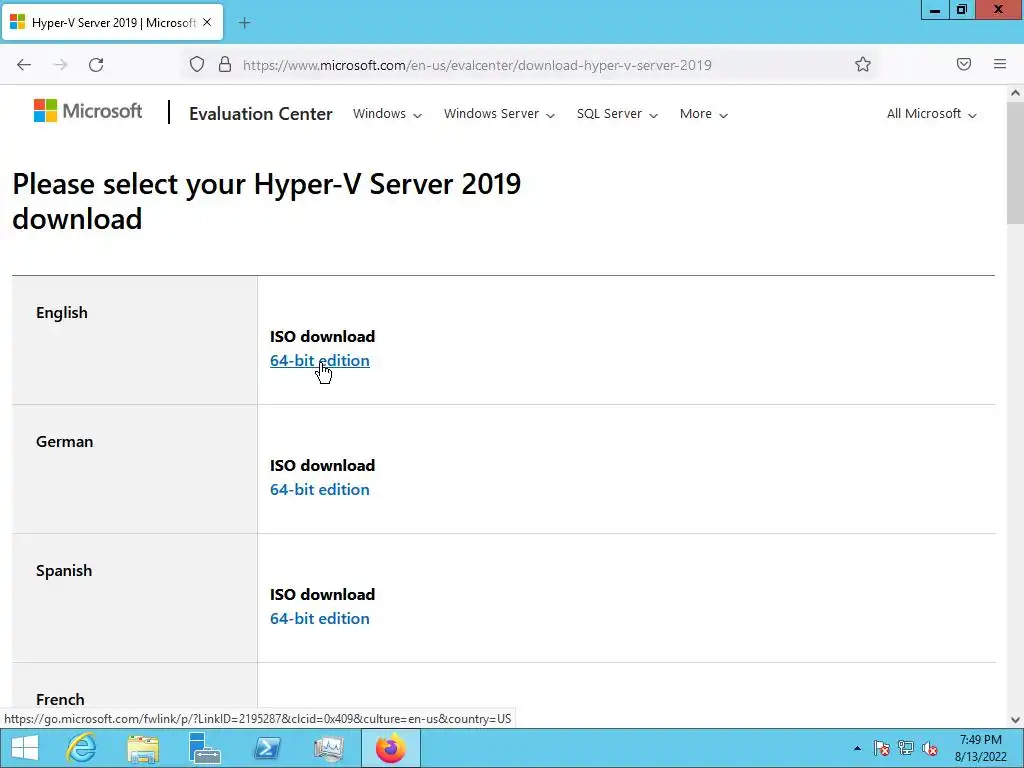Open Server Manager from taskbar

pos(204,748)
